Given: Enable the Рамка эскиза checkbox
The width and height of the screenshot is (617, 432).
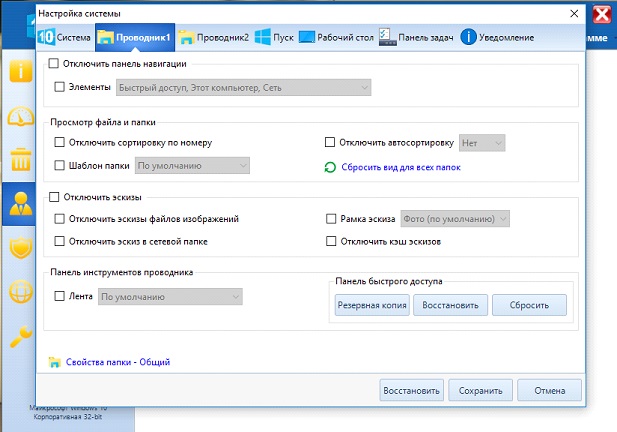Looking at the screenshot, I should [x=331, y=218].
